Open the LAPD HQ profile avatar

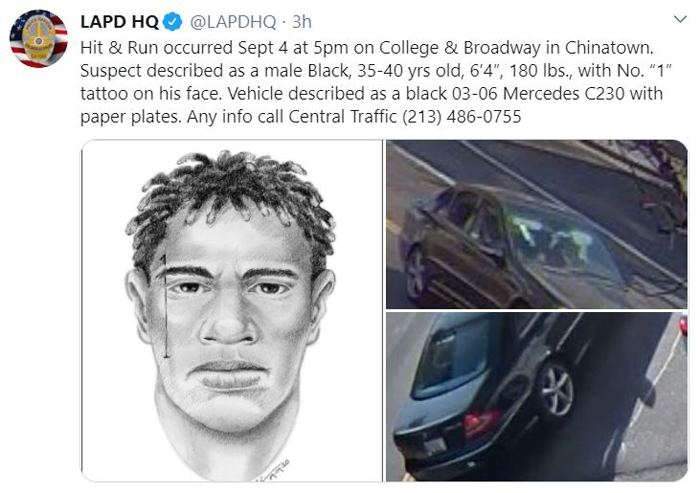click(38, 38)
